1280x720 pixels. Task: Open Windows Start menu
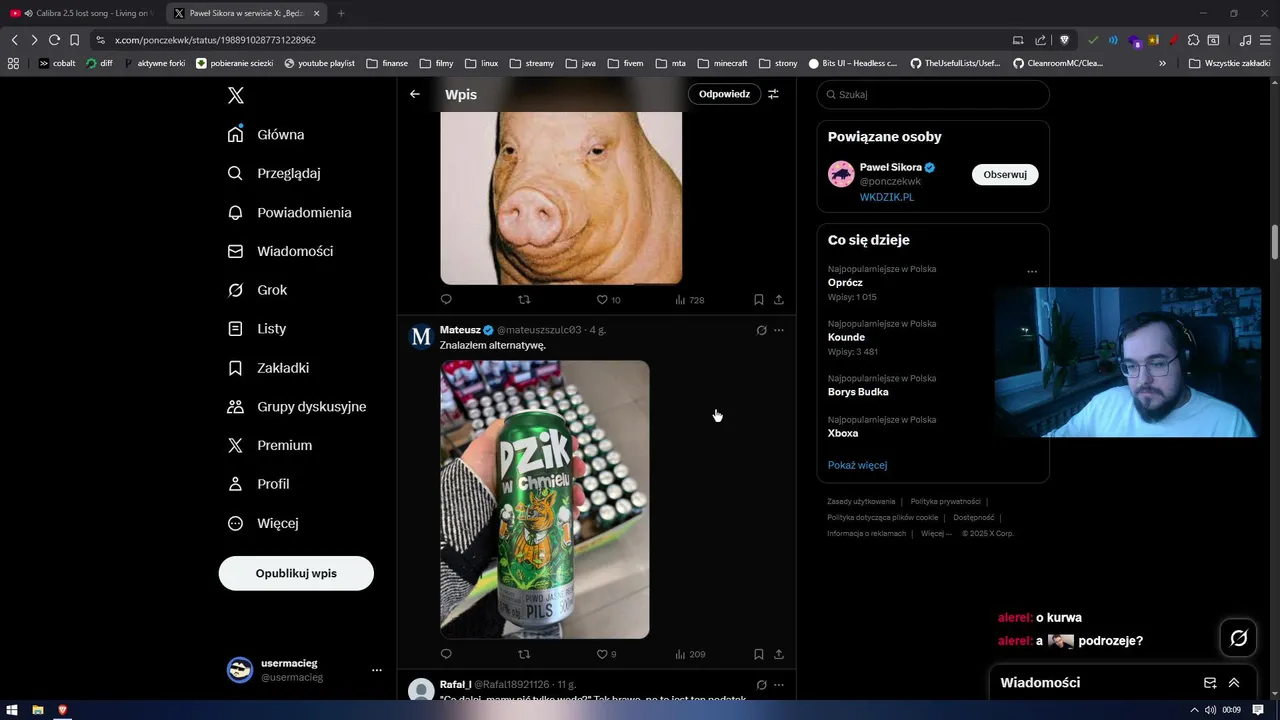click(13, 710)
